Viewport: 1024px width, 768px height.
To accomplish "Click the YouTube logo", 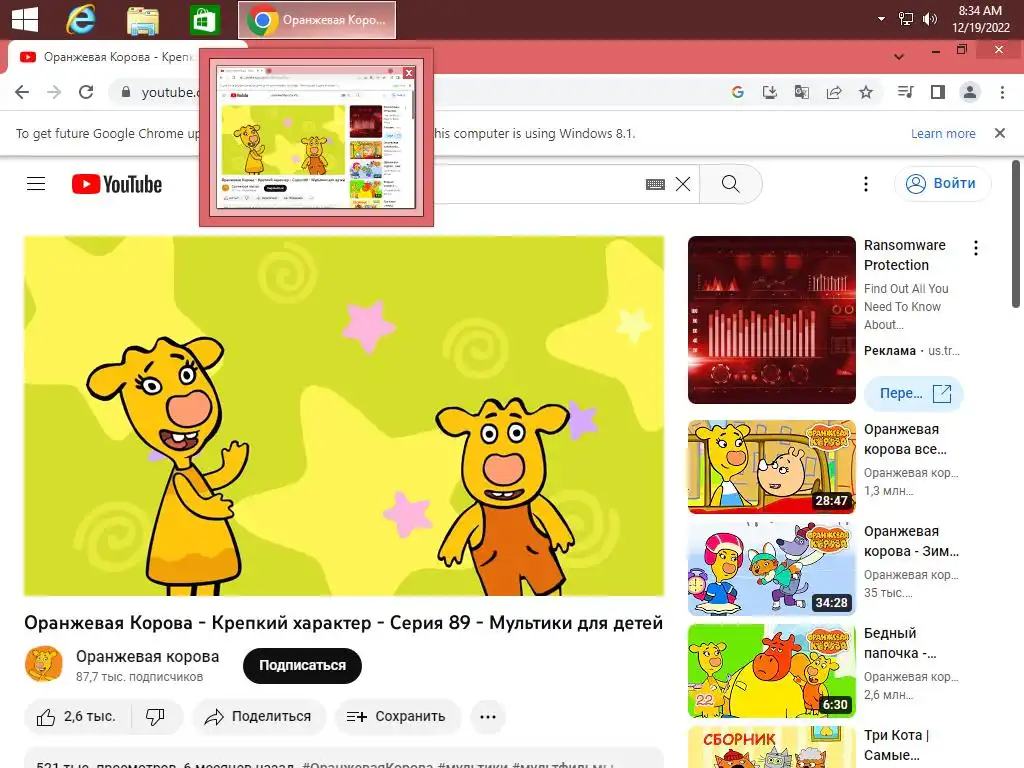I will click(x=117, y=184).
